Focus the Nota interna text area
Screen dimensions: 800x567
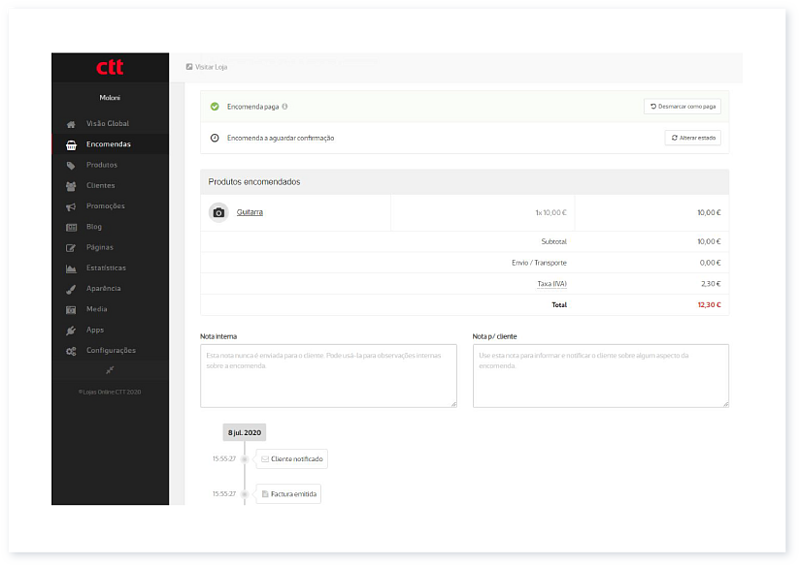point(329,376)
